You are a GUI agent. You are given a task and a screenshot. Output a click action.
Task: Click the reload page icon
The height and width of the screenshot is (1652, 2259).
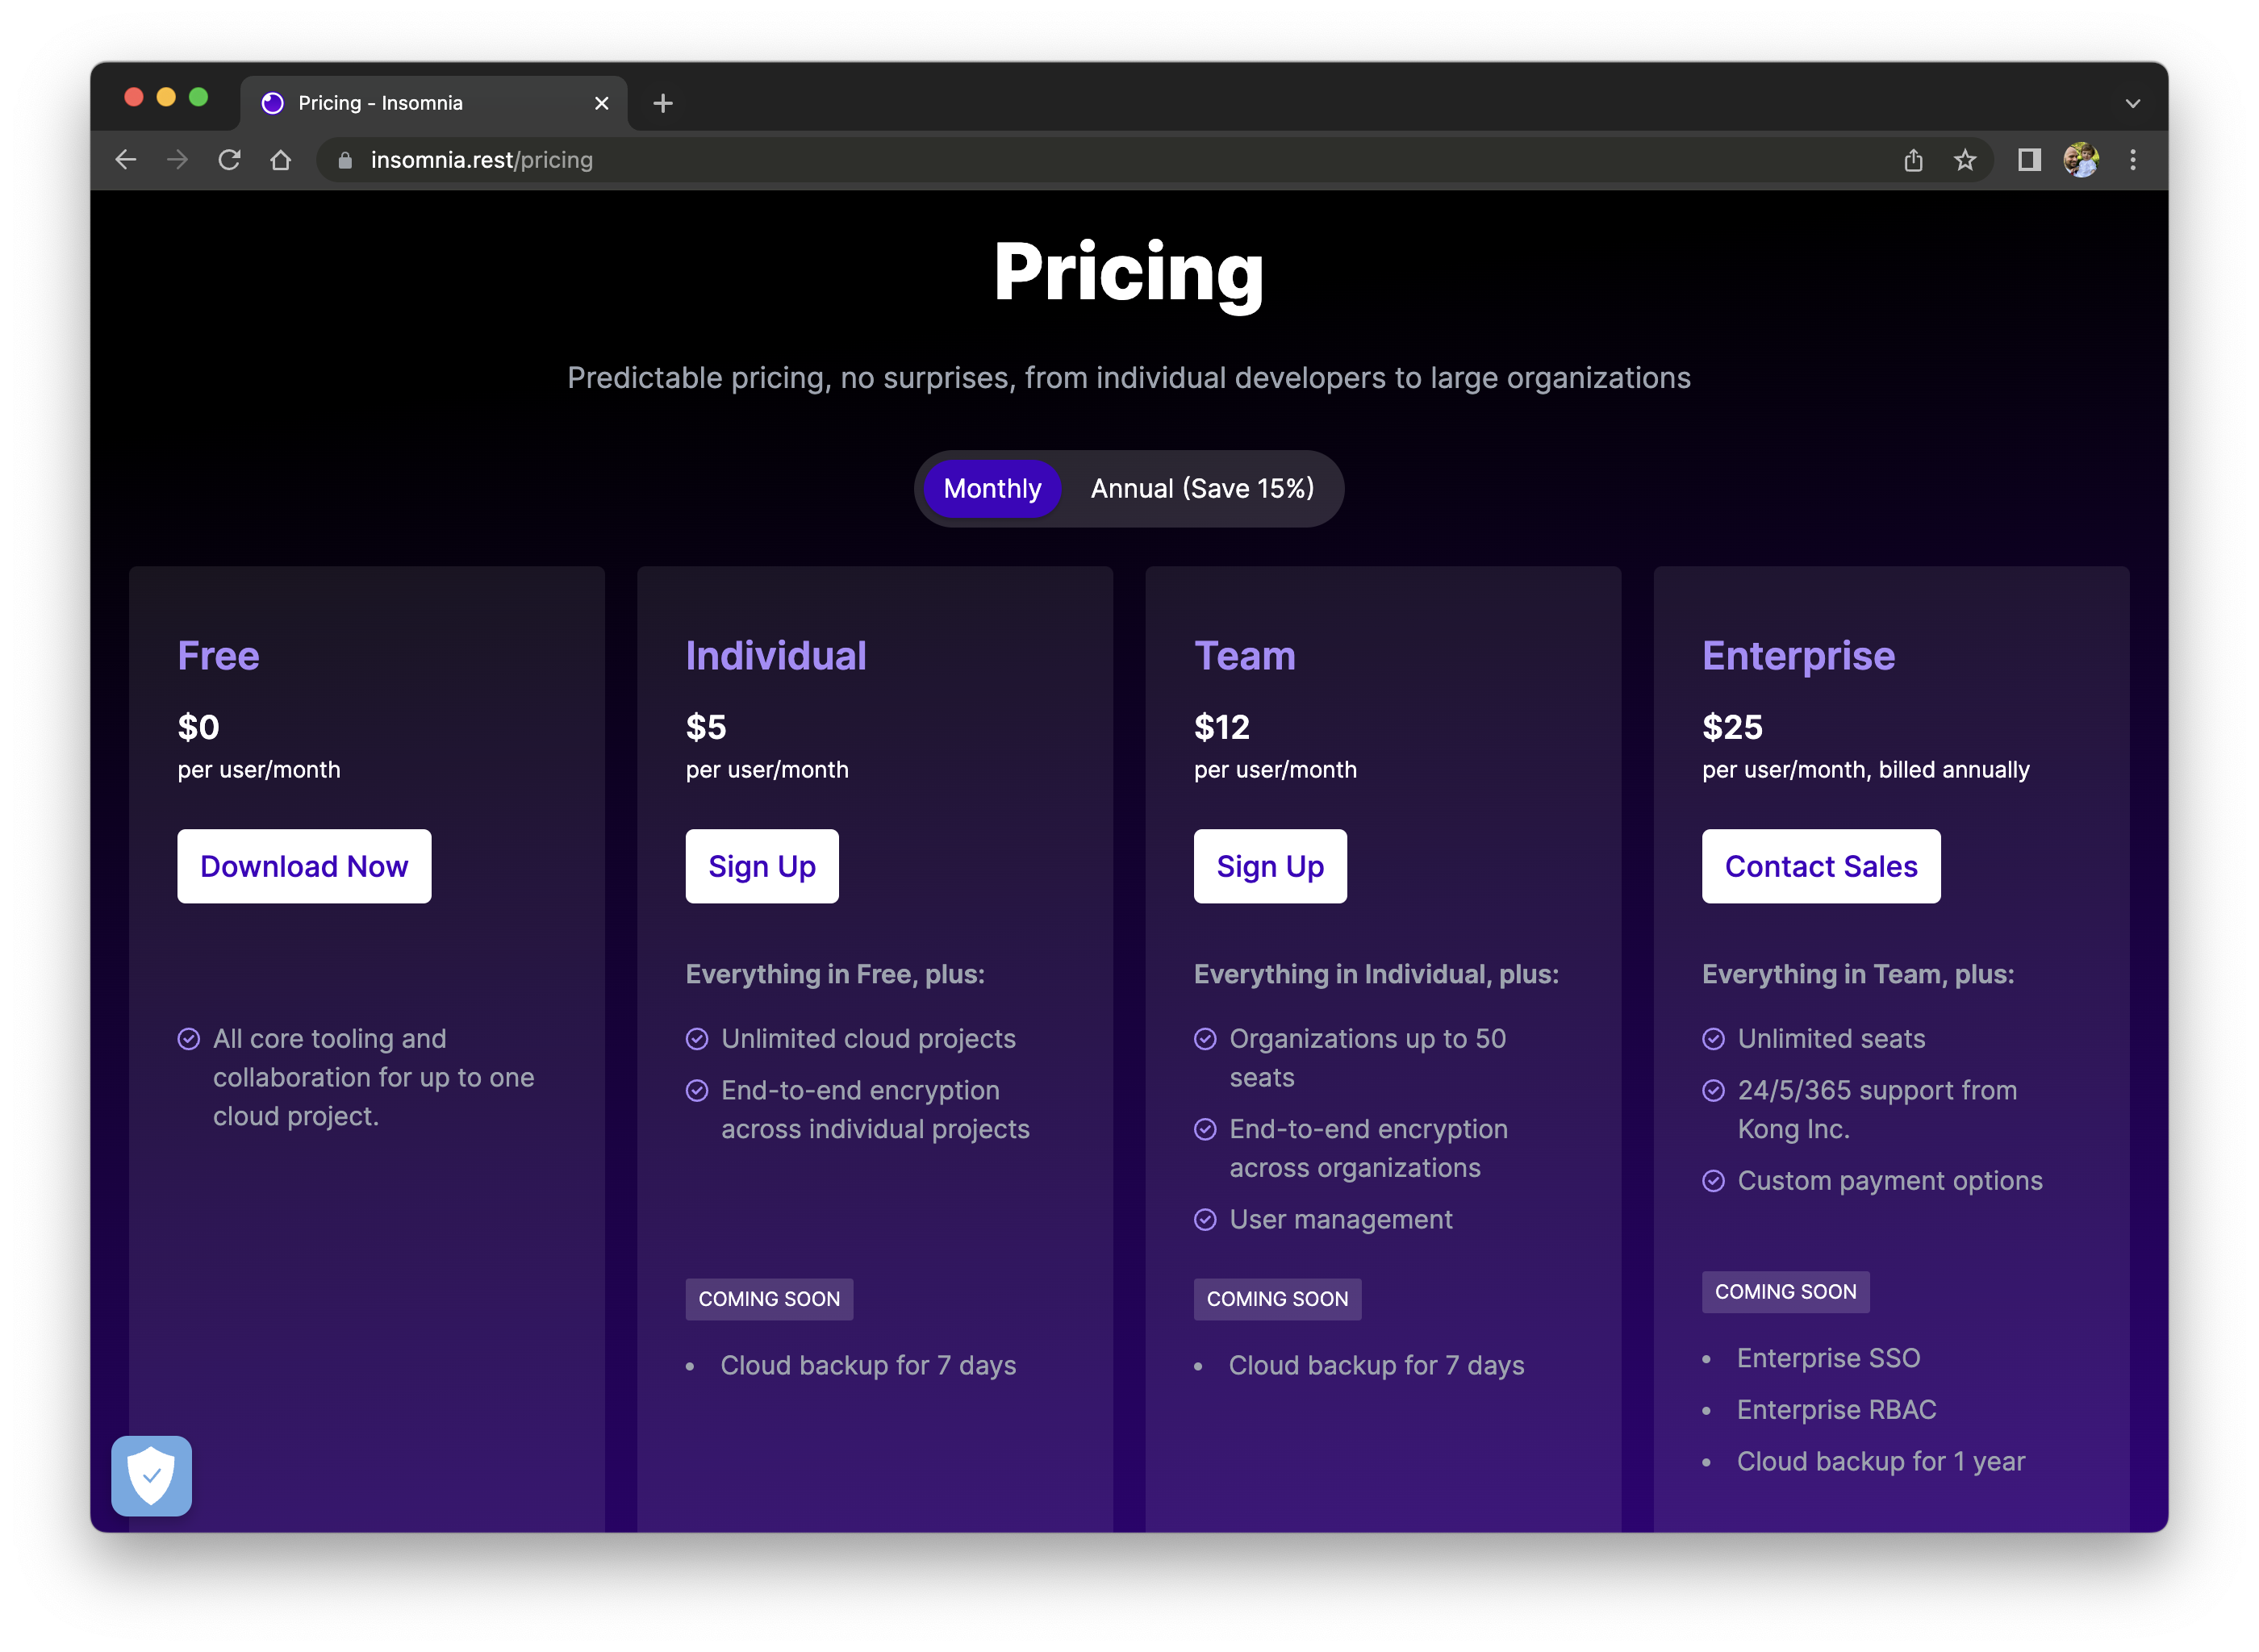coord(229,159)
